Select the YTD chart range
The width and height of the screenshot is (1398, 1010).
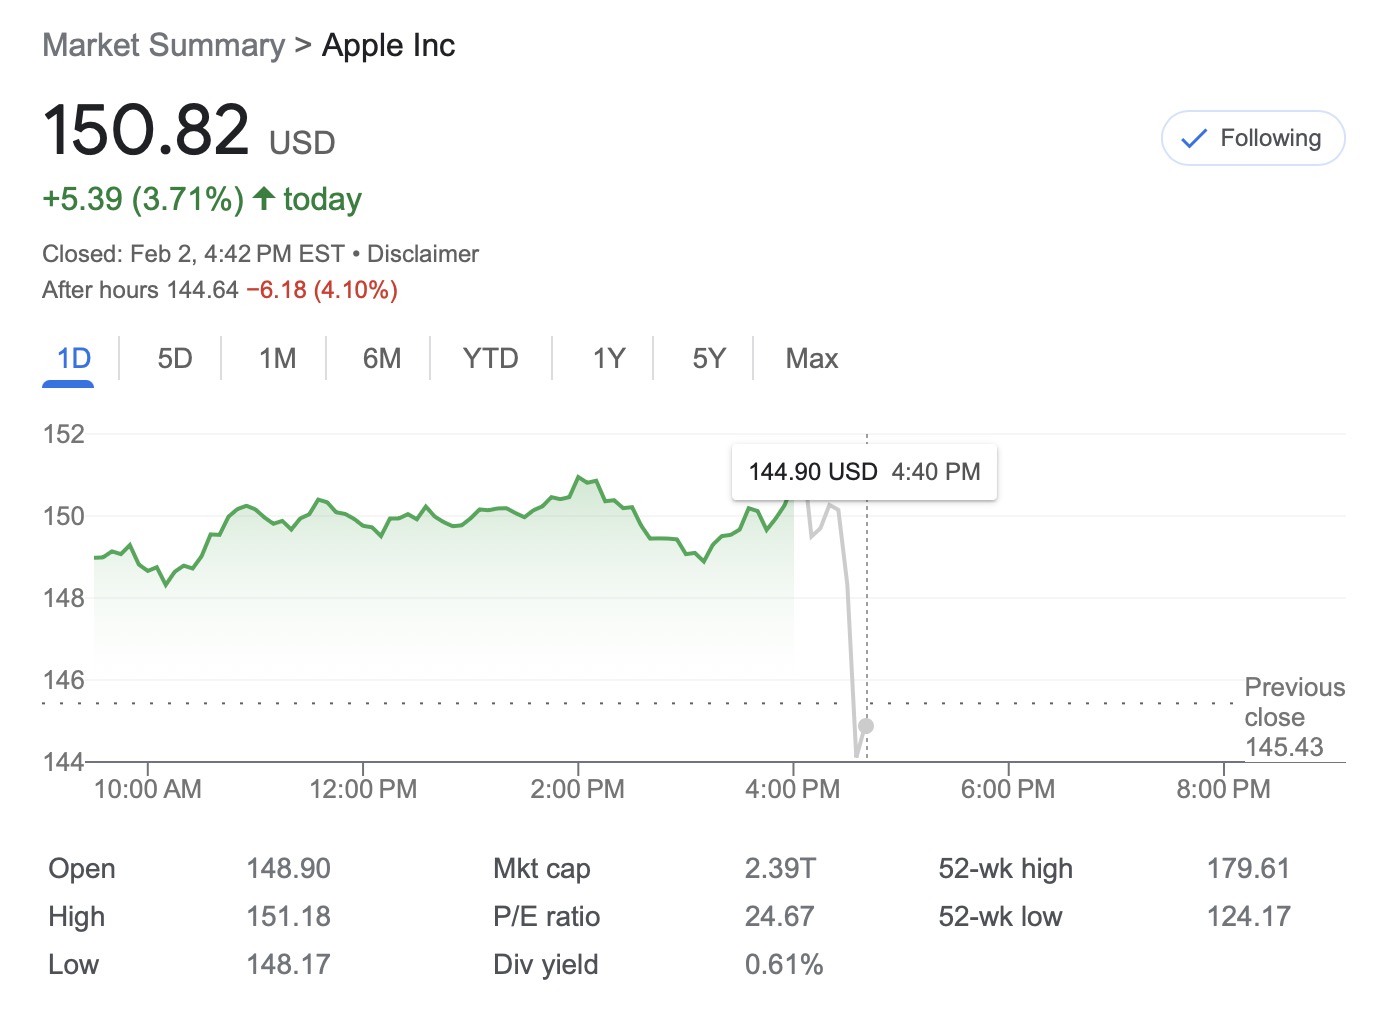[490, 358]
